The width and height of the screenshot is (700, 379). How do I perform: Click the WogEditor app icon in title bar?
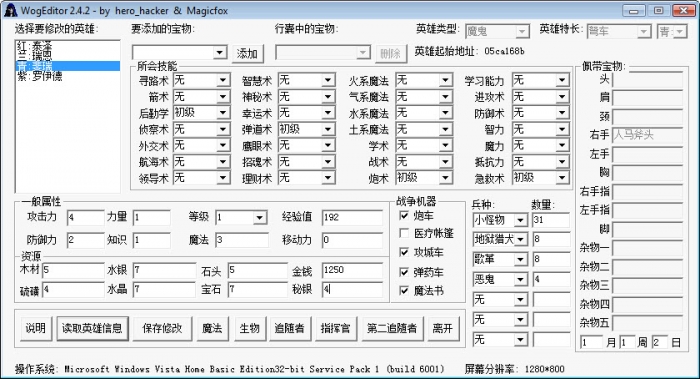pos(10,10)
